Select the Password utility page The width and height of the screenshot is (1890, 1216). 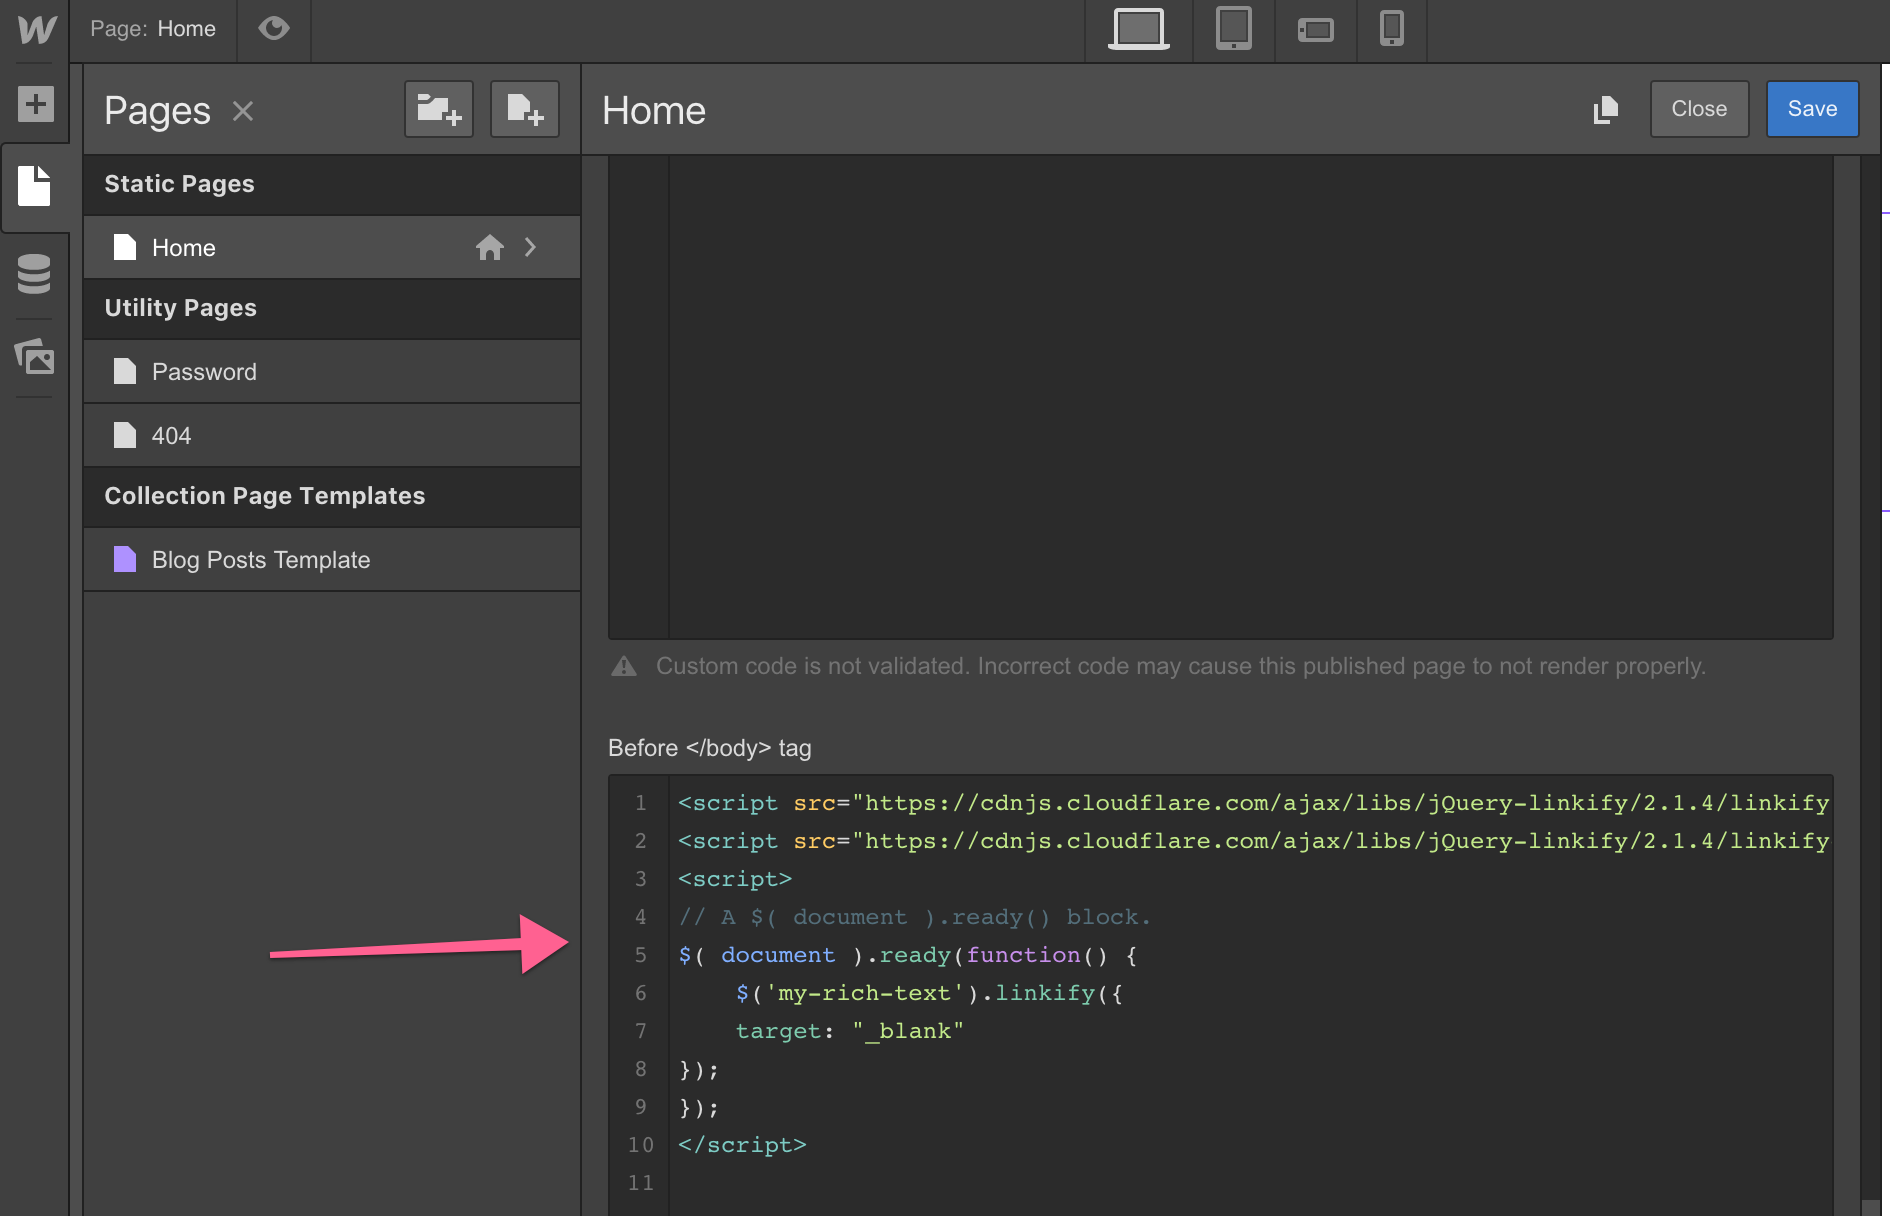(x=204, y=372)
